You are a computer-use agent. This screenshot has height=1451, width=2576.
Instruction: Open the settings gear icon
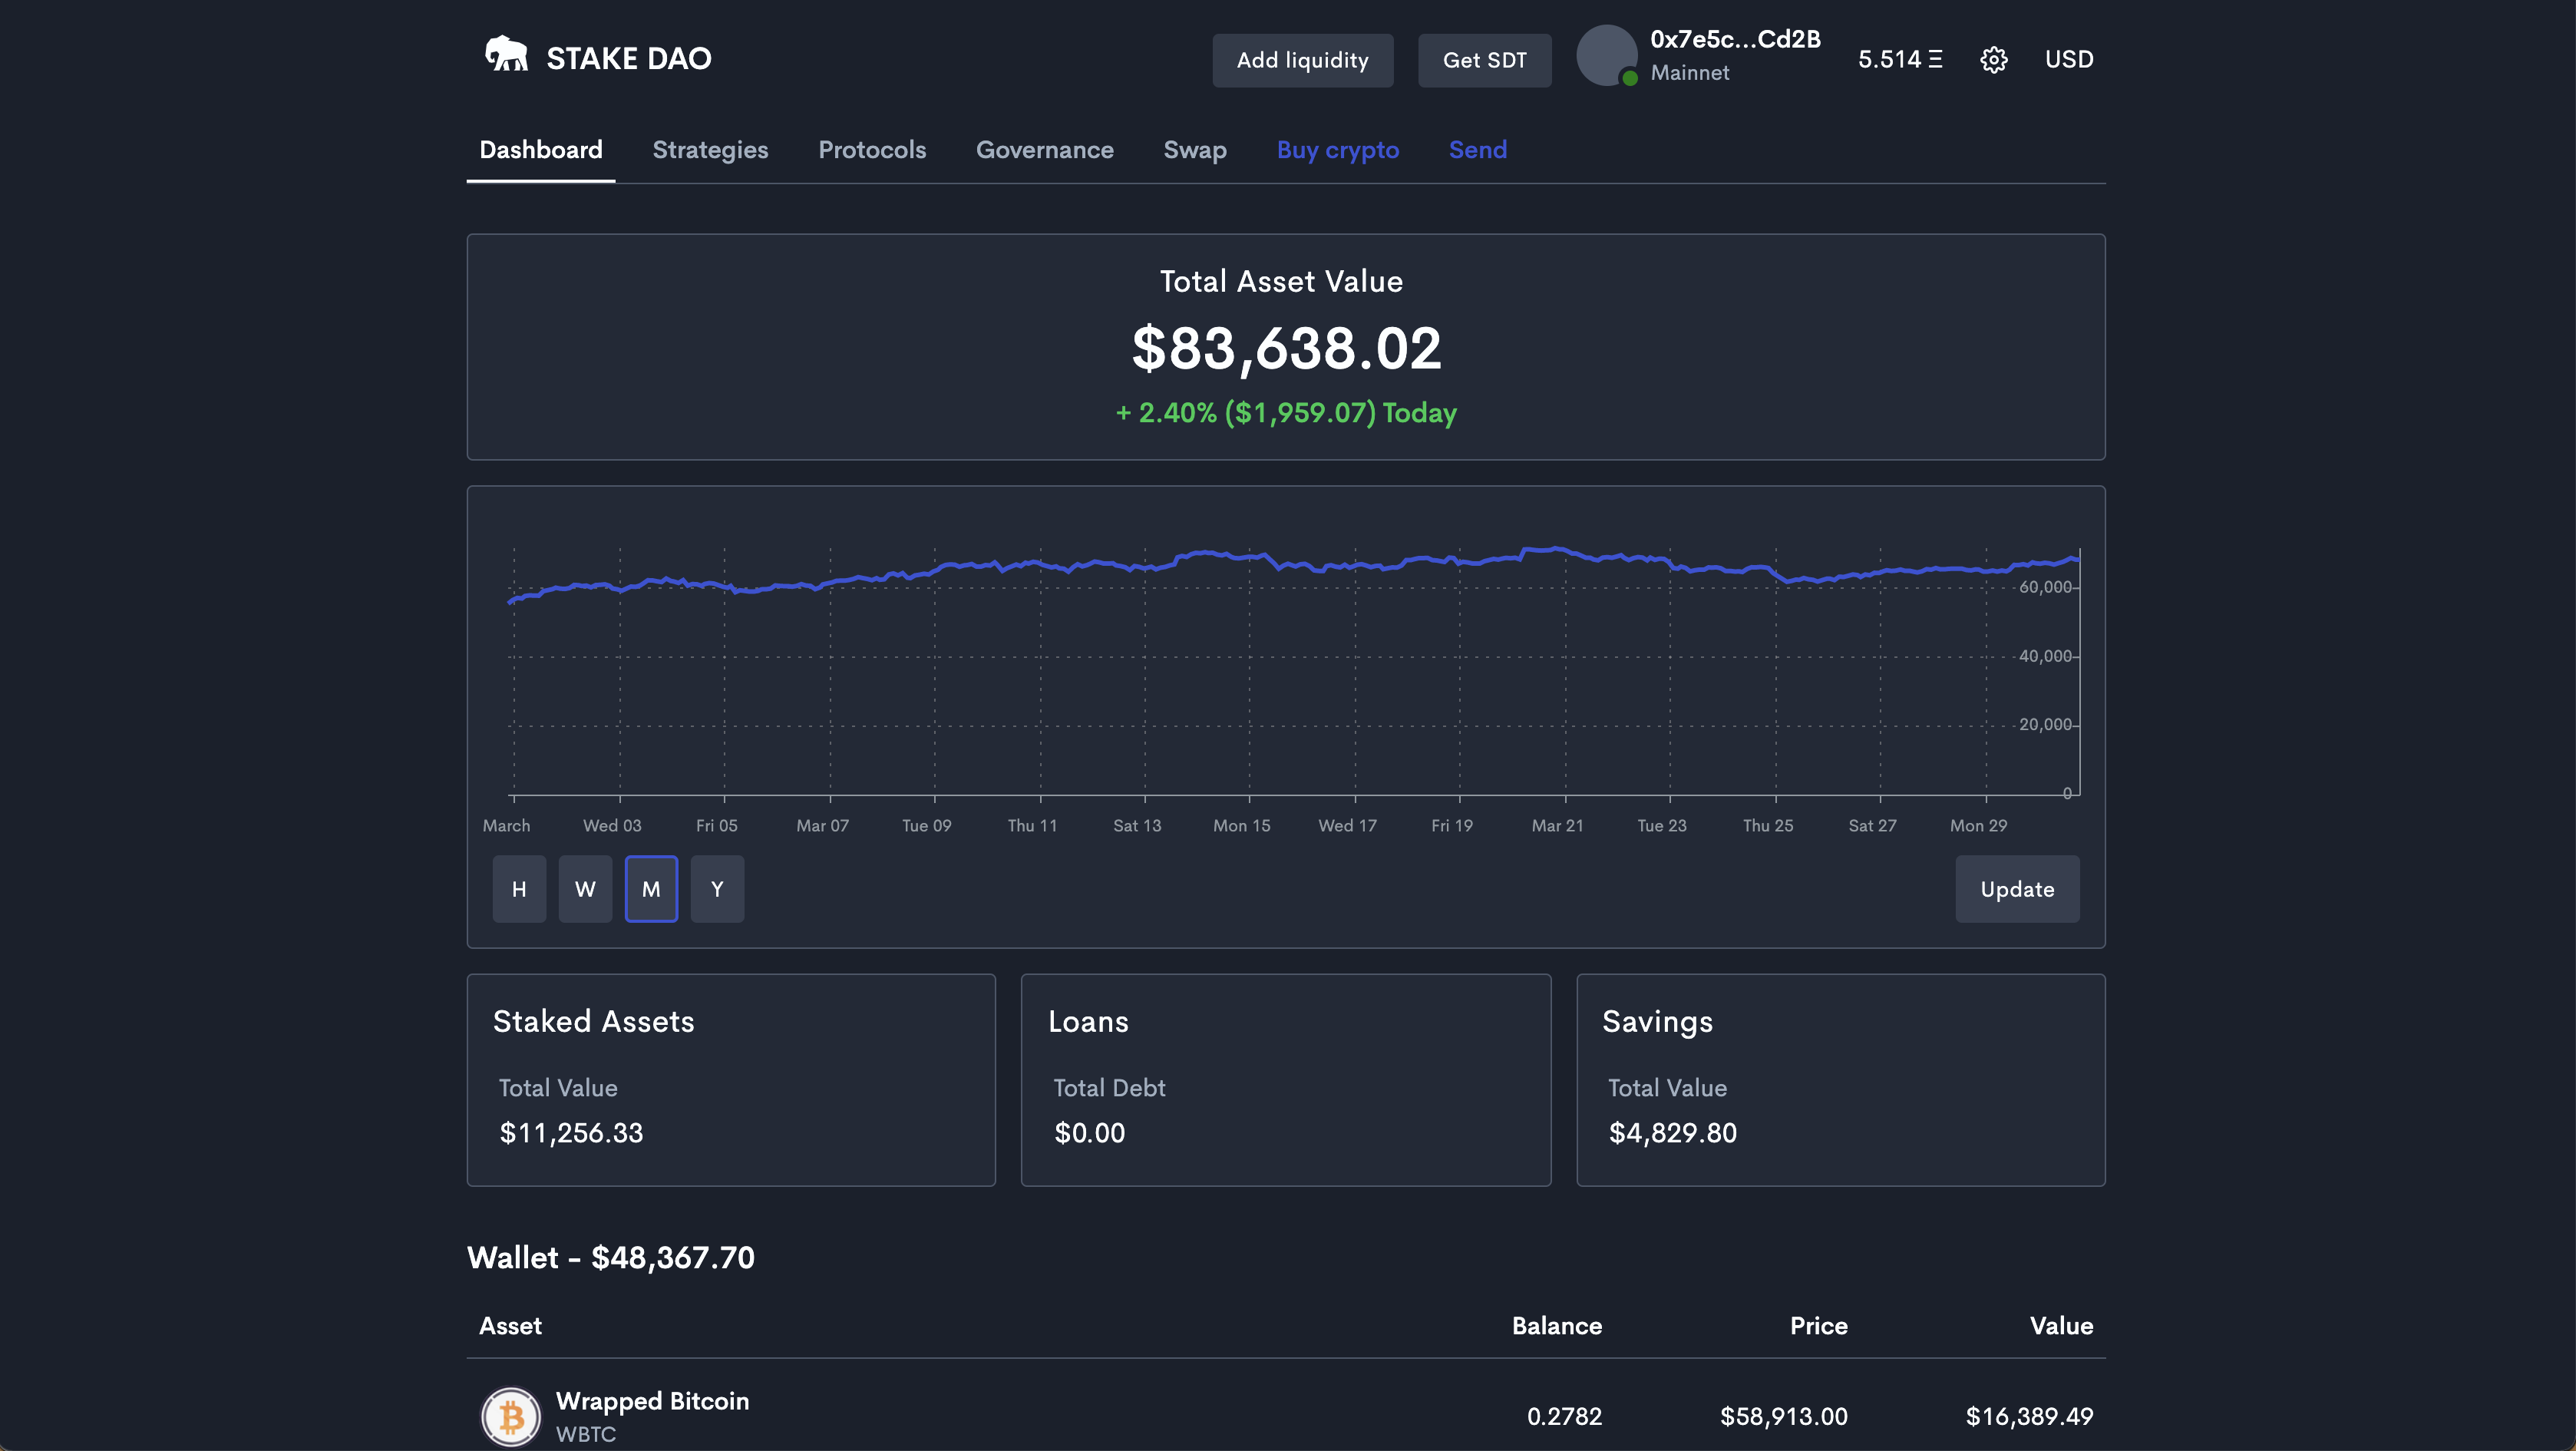coord(1993,60)
